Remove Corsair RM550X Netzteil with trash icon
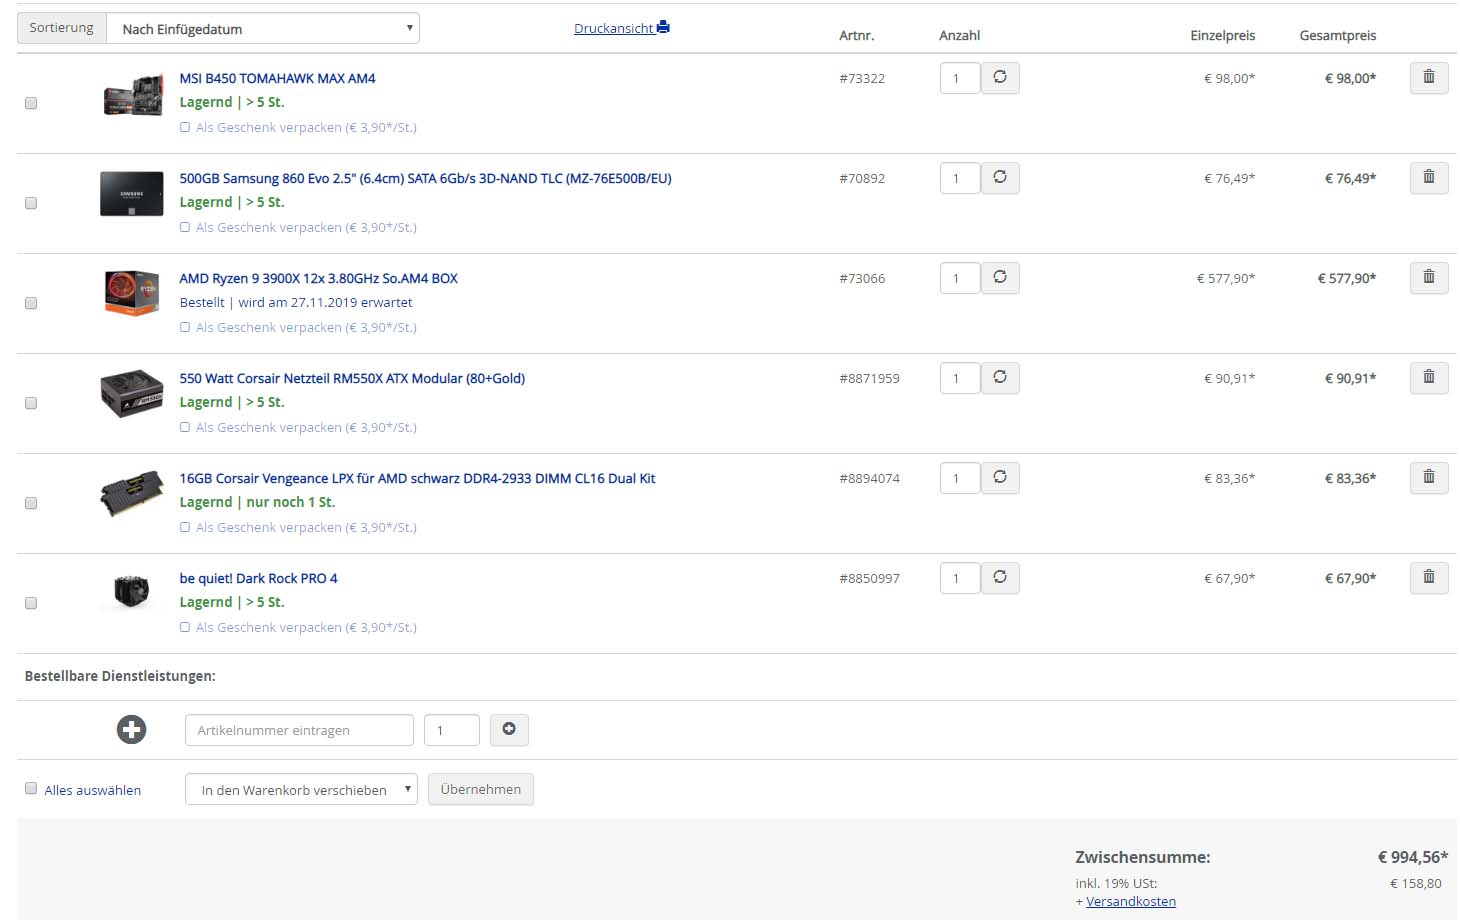Image resolution: width=1460 pixels, height=920 pixels. point(1429,378)
